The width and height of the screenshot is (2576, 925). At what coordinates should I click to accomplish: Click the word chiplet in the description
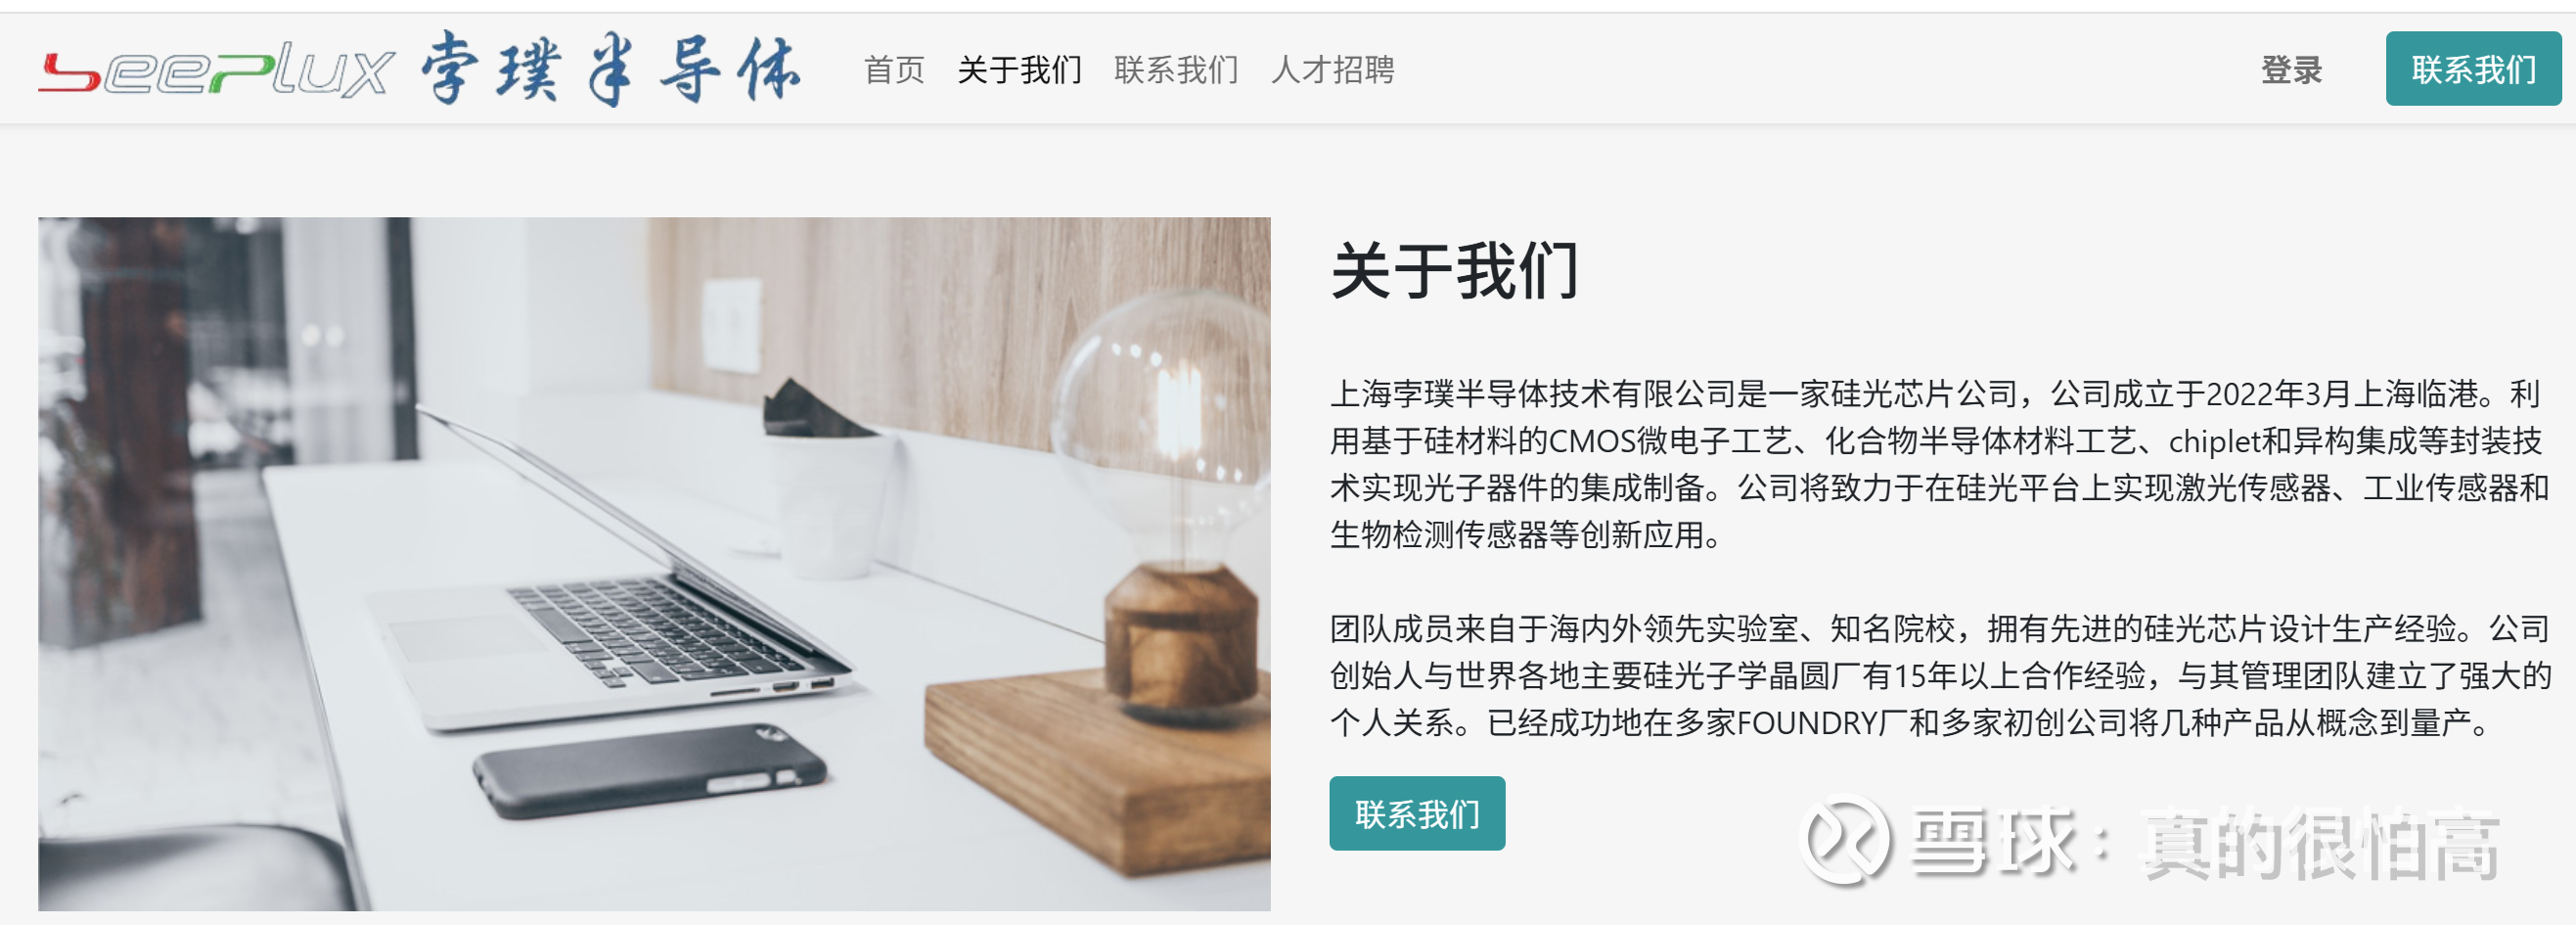tap(2214, 441)
